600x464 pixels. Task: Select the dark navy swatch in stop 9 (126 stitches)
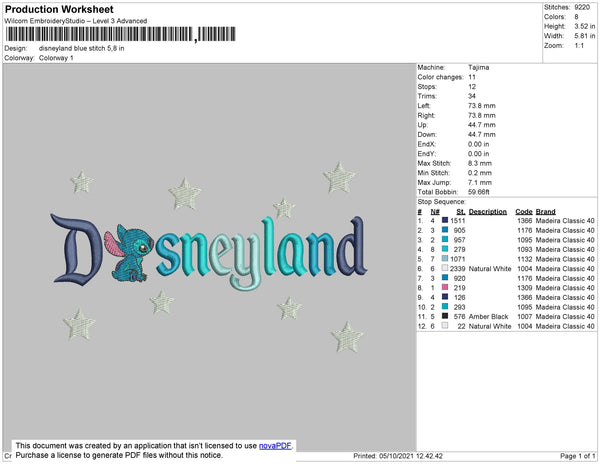click(x=445, y=297)
